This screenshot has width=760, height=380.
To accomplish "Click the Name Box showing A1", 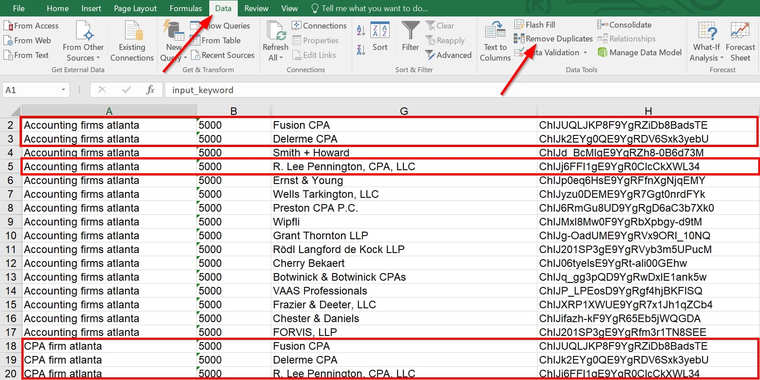I will (32, 90).
